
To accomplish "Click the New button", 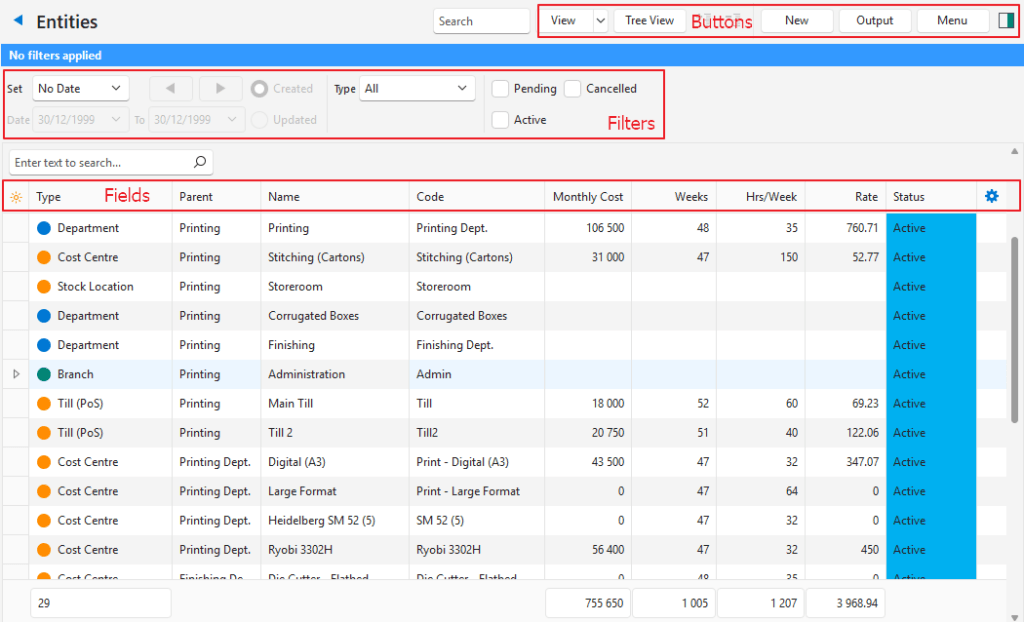I will coord(797,21).
